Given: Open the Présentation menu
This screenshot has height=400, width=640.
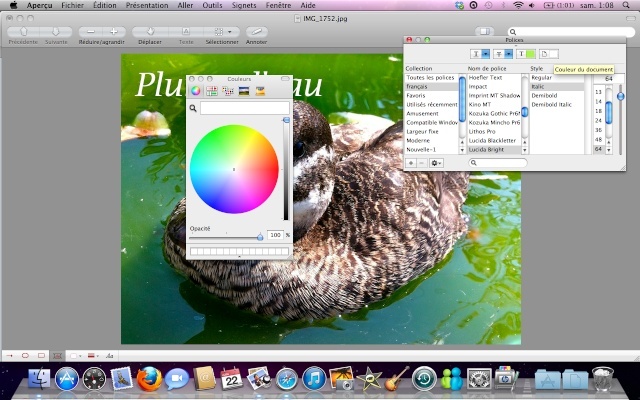Looking at the screenshot, I should click(146, 5).
